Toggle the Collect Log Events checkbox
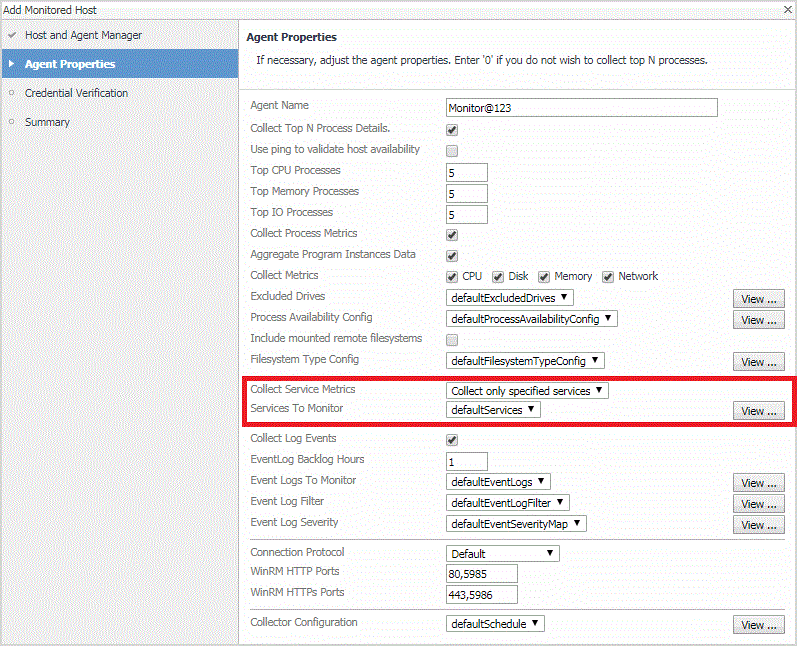This screenshot has width=797, height=646. tap(452, 440)
